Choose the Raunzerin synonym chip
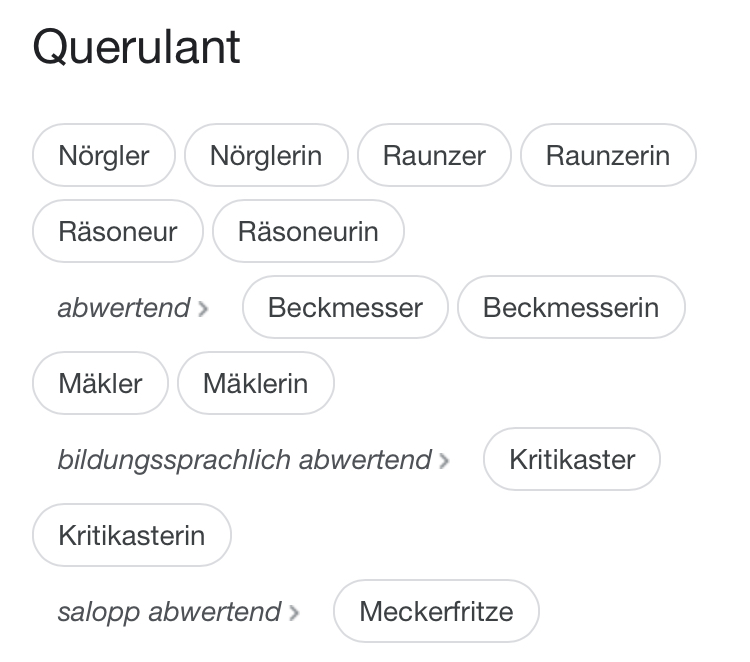This screenshot has width=750, height=662. tap(608, 156)
